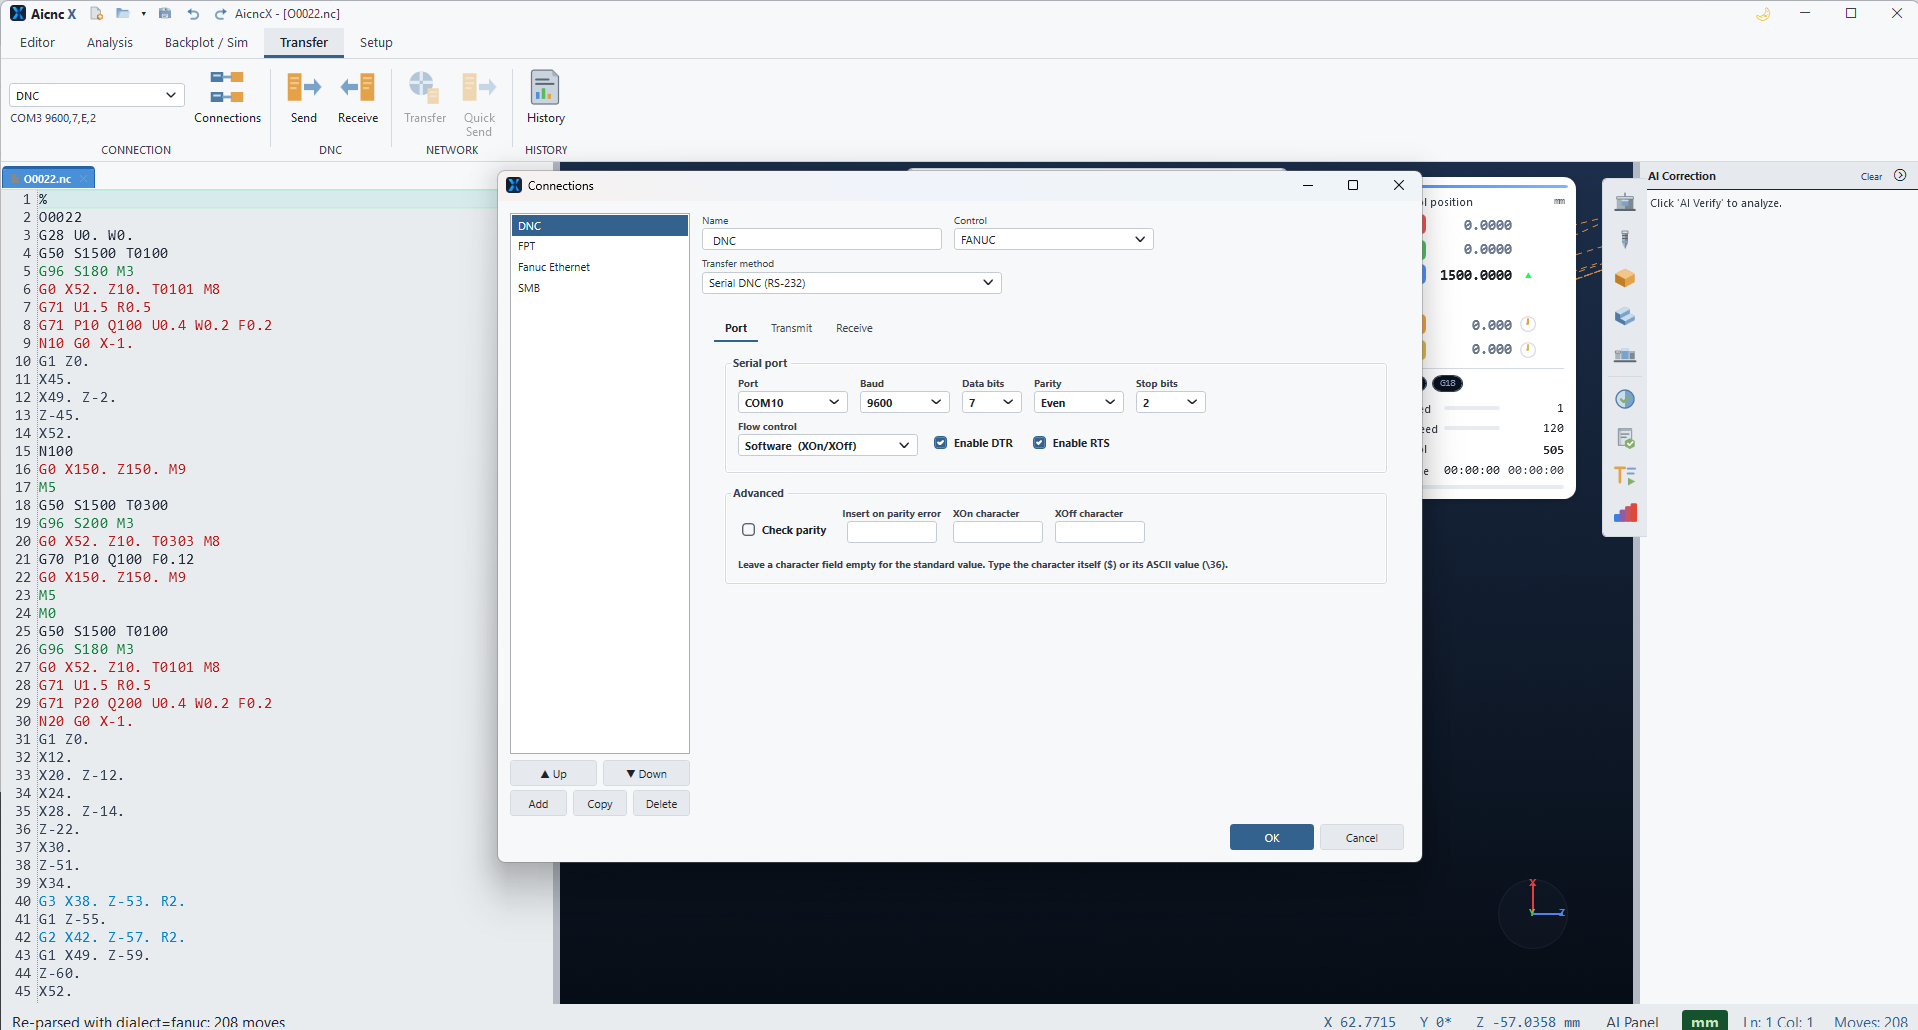Screen dimensions: 1918x1030
Task: Click the Save disk icon in title bar
Action: pos(165,13)
